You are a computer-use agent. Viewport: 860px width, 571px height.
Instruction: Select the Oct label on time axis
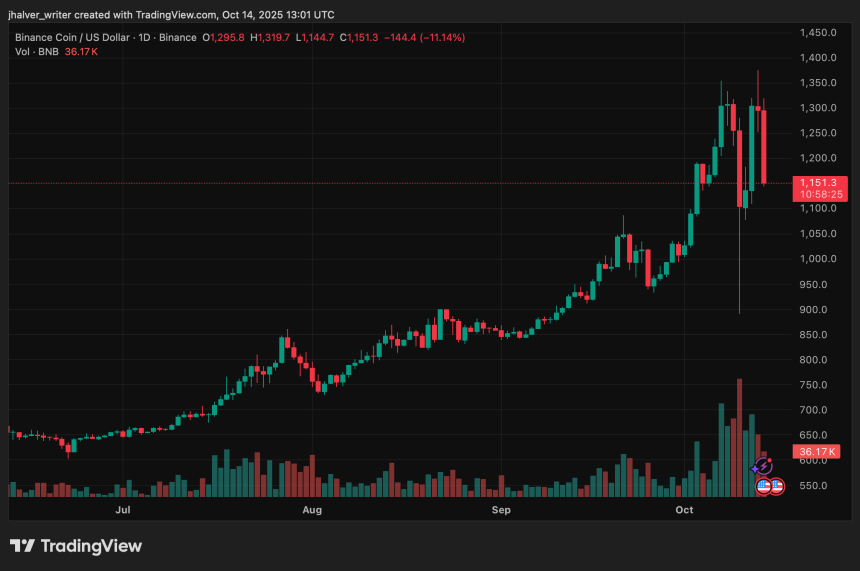tap(685, 511)
